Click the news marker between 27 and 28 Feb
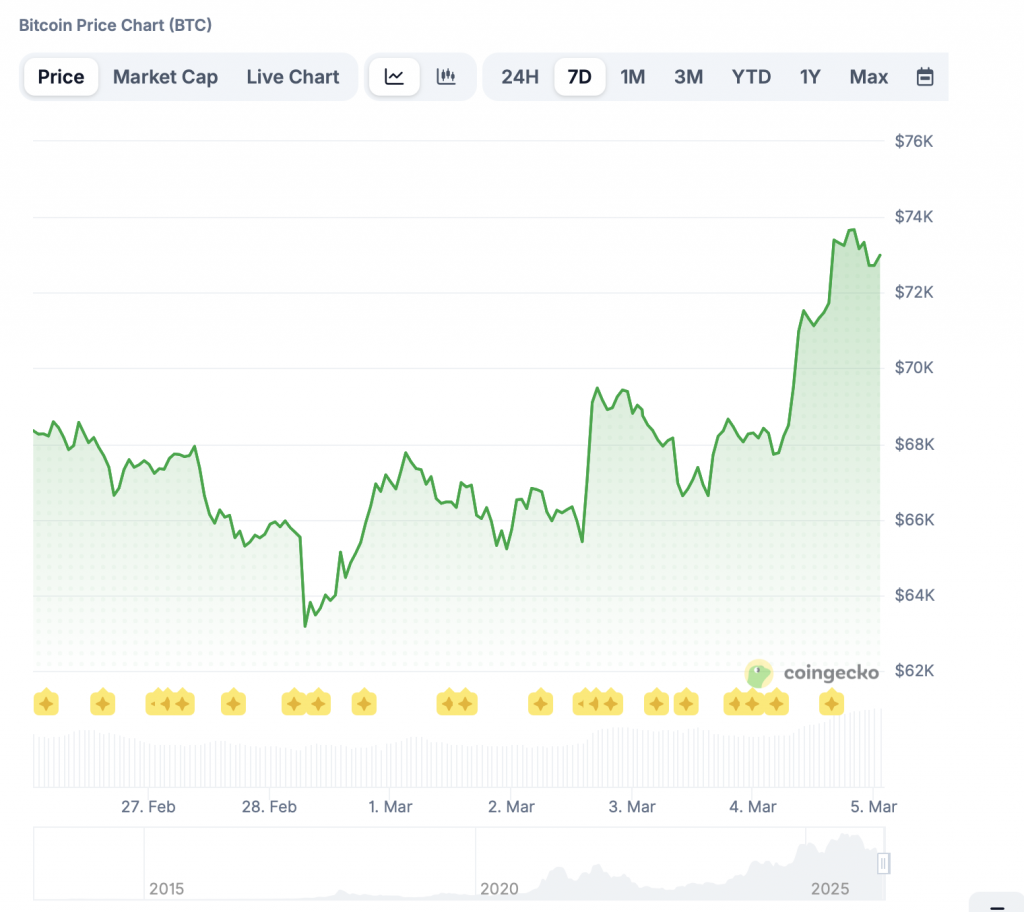The width and height of the screenshot is (1024, 912). click(x=233, y=703)
